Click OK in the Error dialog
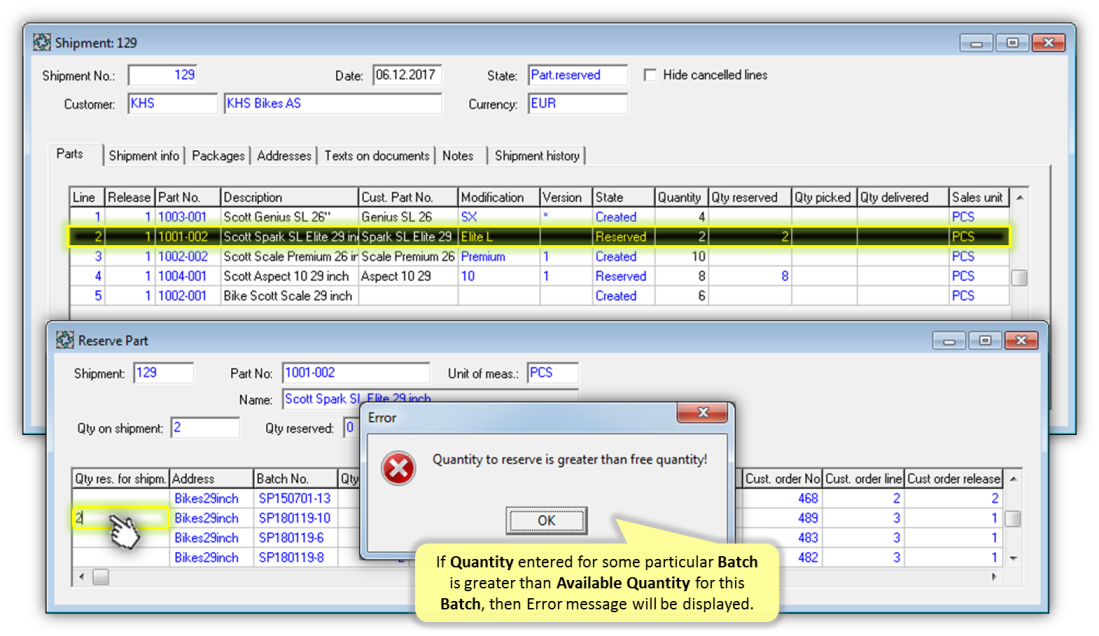Viewport: 1099px width, 636px height. point(546,520)
